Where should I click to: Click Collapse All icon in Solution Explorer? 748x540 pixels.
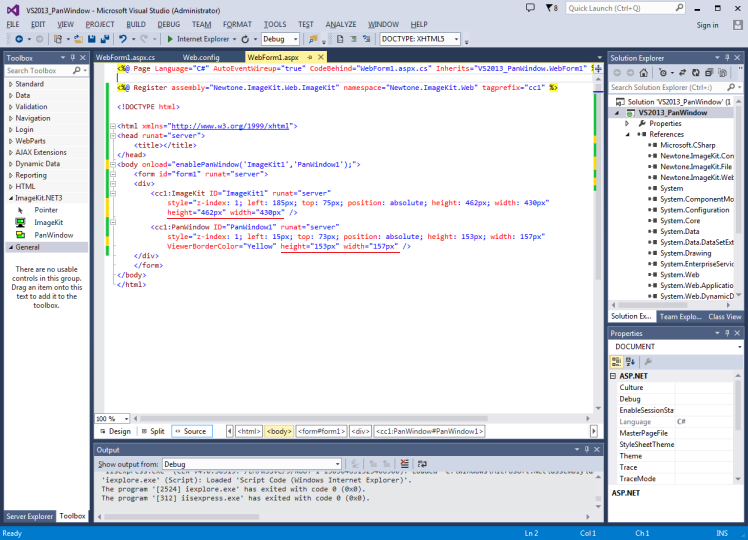(x=709, y=73)
